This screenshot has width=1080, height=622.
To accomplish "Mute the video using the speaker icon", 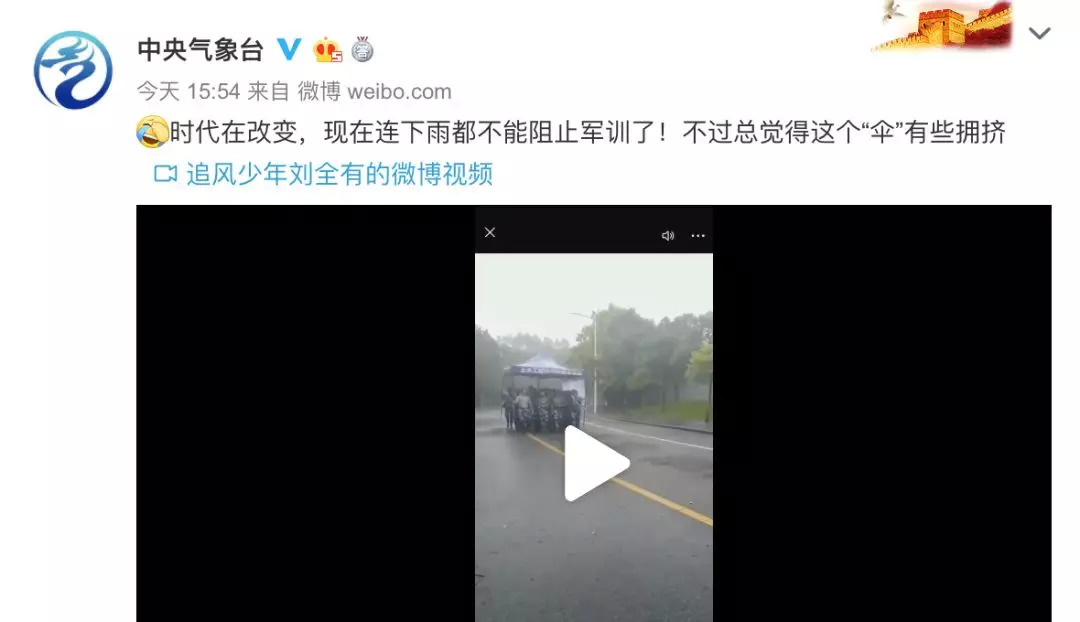I will 667,236.
